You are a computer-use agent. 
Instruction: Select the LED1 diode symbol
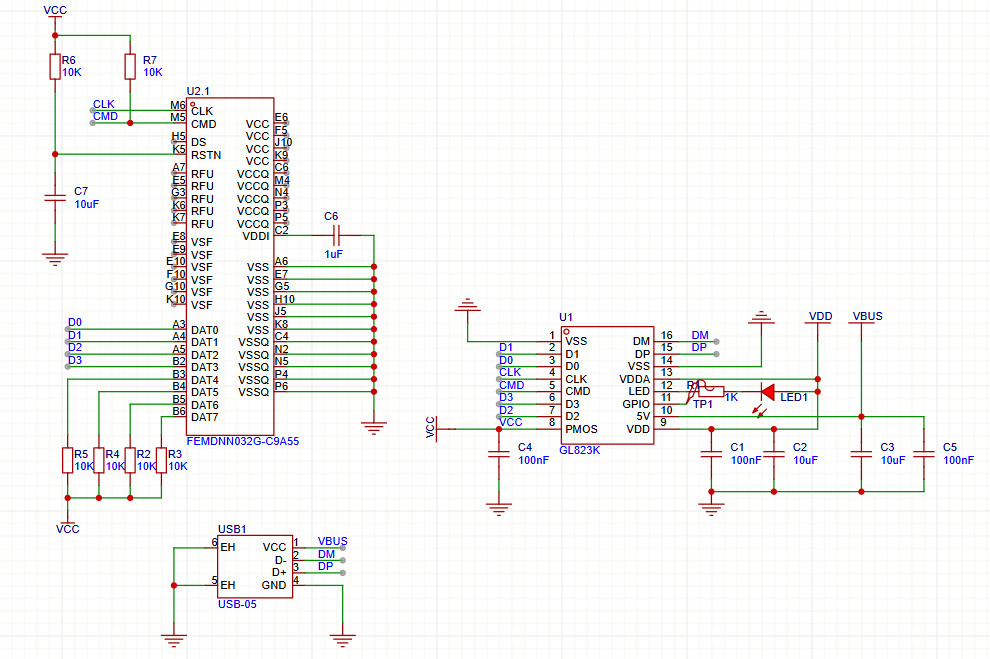click(768, 391)
